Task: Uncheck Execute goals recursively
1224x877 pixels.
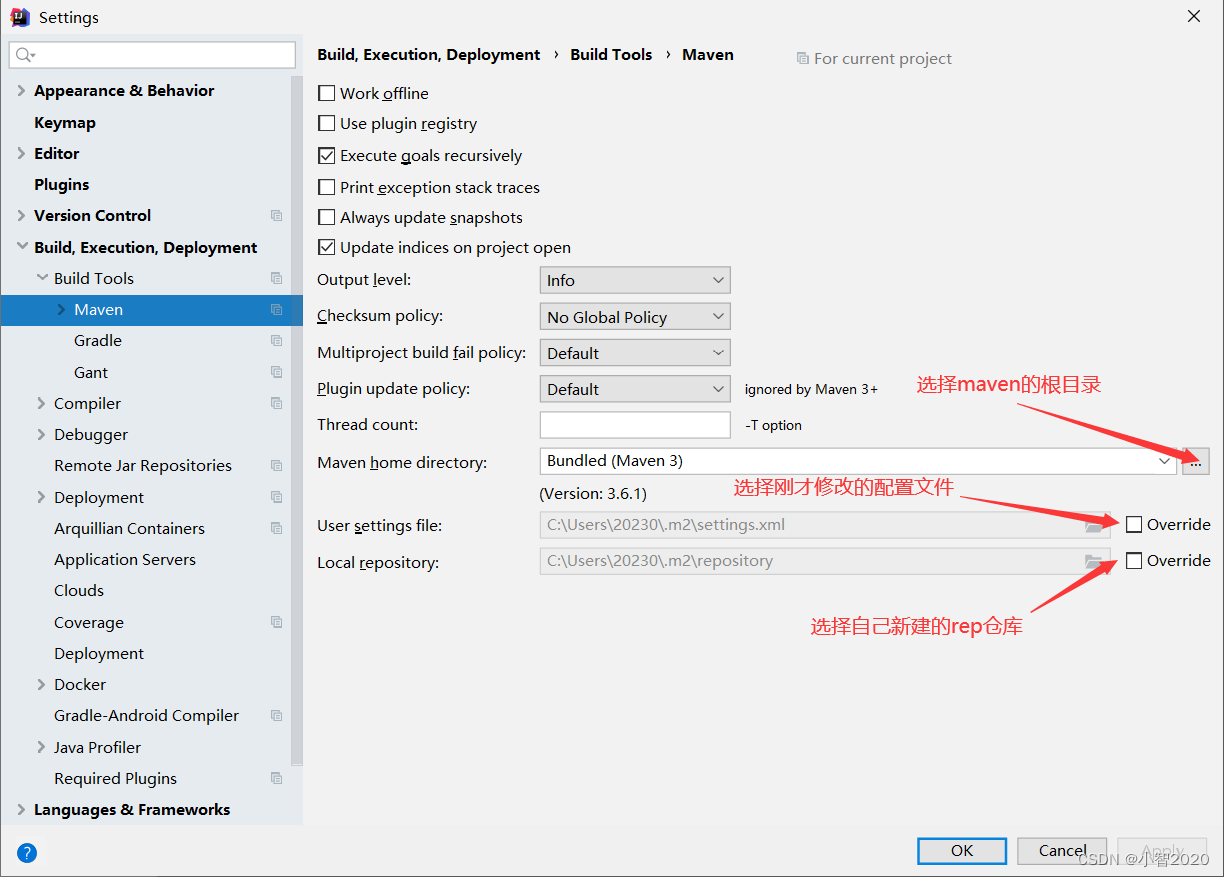Action: (x=326, y=156)
